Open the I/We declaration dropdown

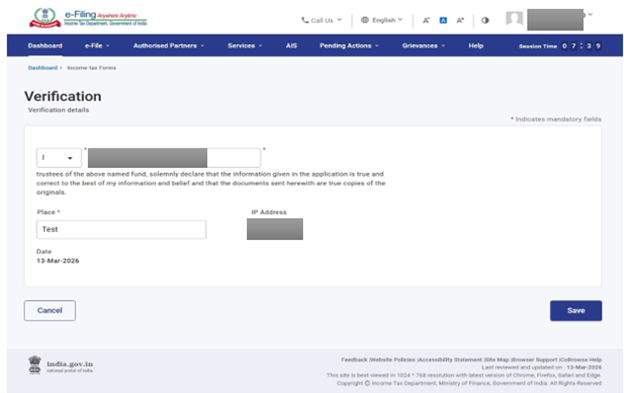(x=59, y=158)
